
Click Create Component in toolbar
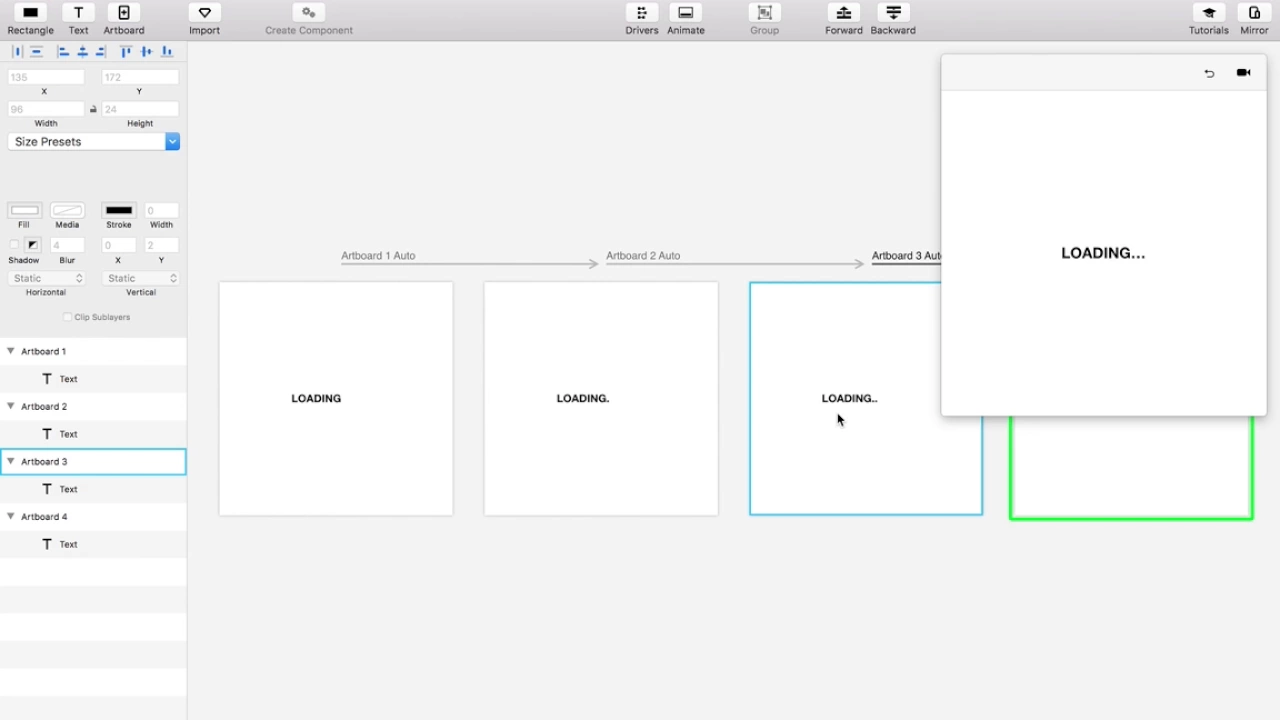[309, 19]
